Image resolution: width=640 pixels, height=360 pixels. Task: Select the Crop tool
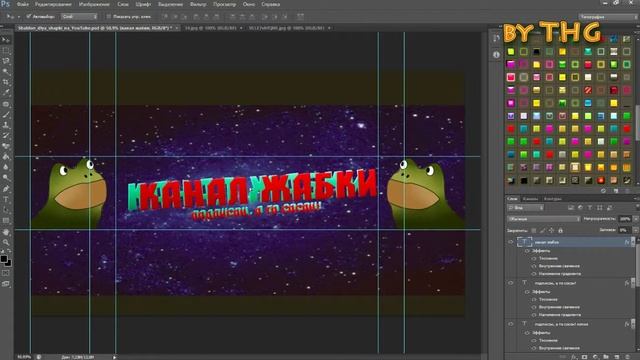6,82
